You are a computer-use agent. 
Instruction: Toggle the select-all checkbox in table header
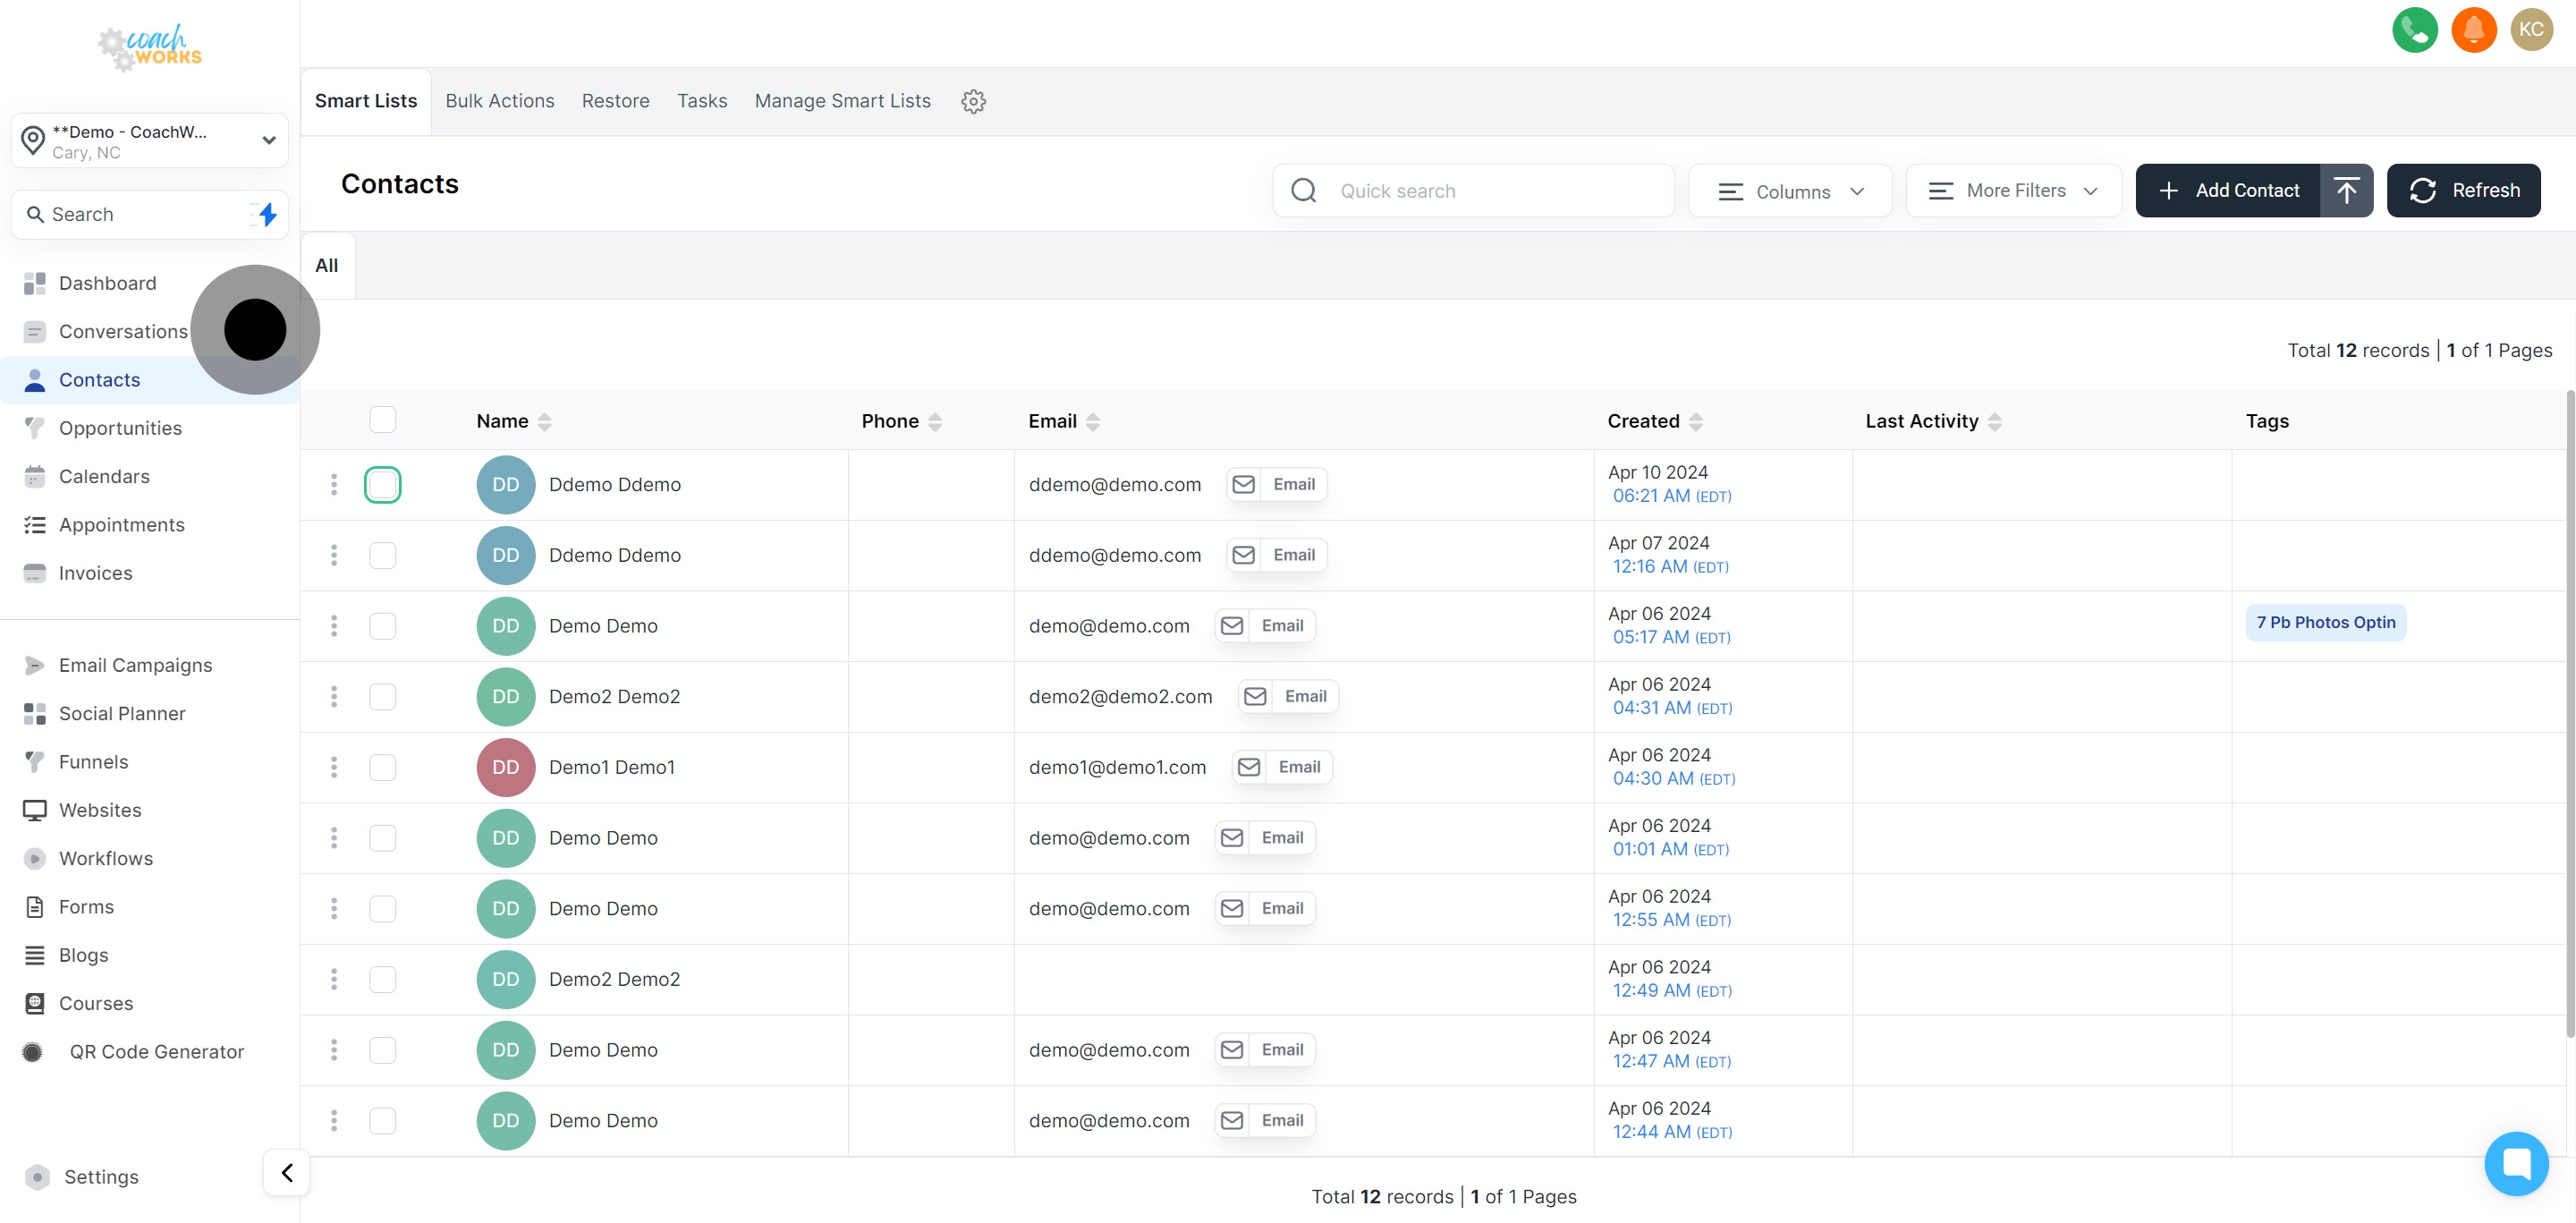(382, 420)
